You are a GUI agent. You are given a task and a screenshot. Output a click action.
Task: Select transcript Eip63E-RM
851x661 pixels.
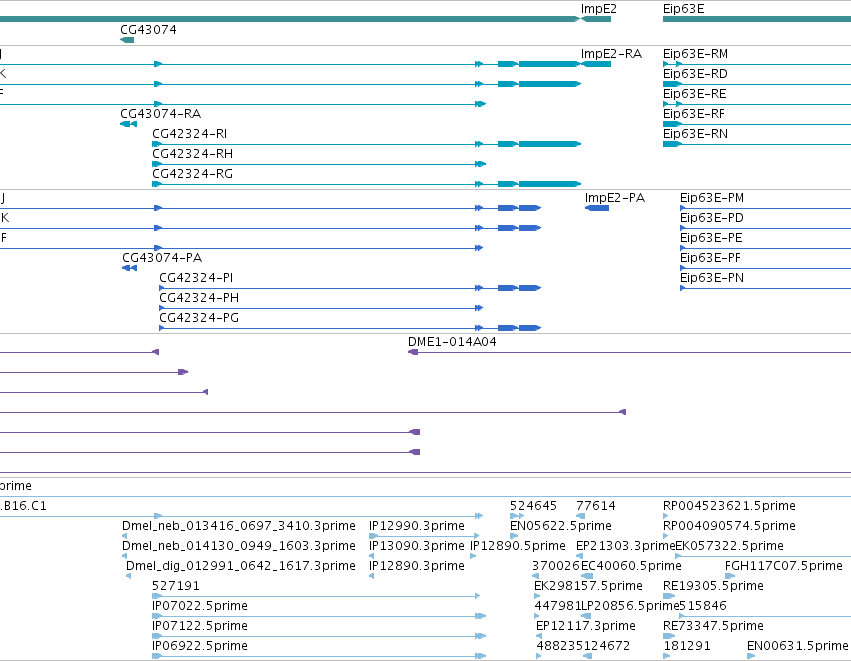click(x=695, y=54)
